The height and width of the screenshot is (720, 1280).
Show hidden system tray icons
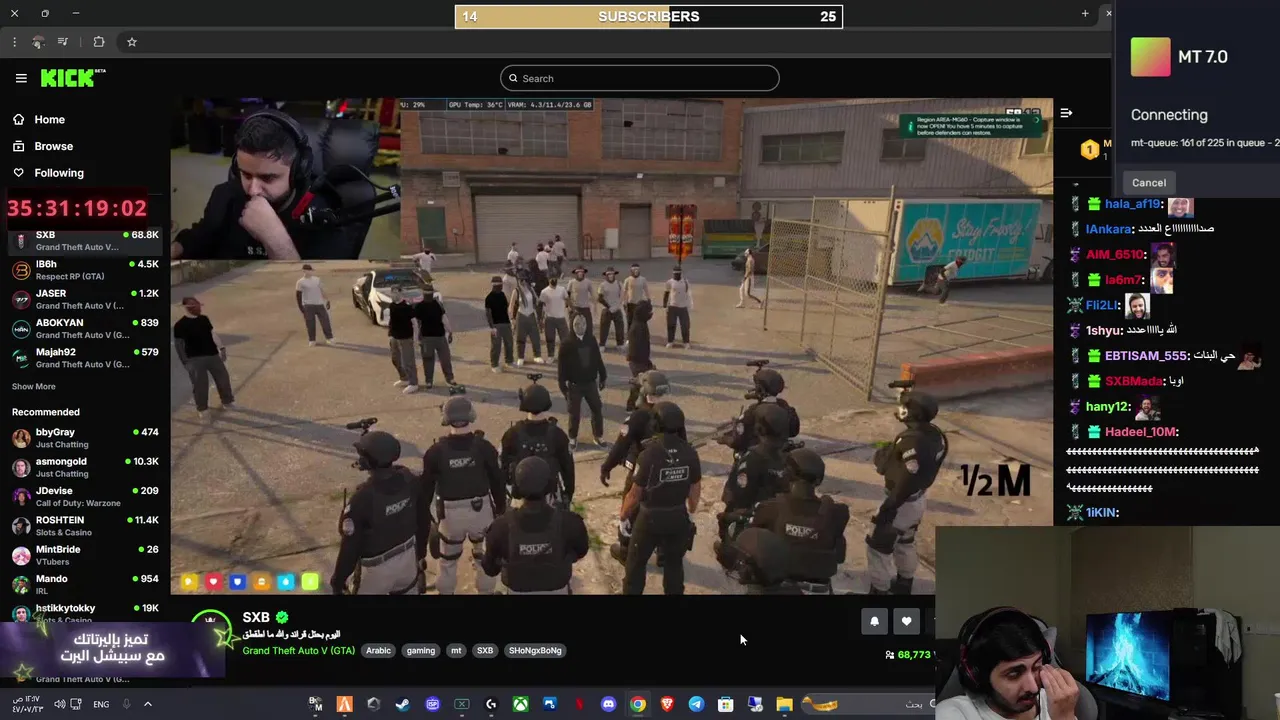click(148, 704)
